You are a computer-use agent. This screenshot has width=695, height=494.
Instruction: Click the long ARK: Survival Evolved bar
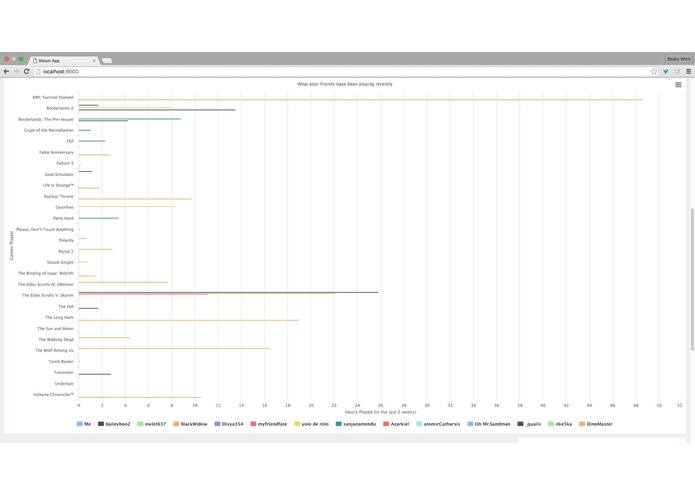click(360, 100)
